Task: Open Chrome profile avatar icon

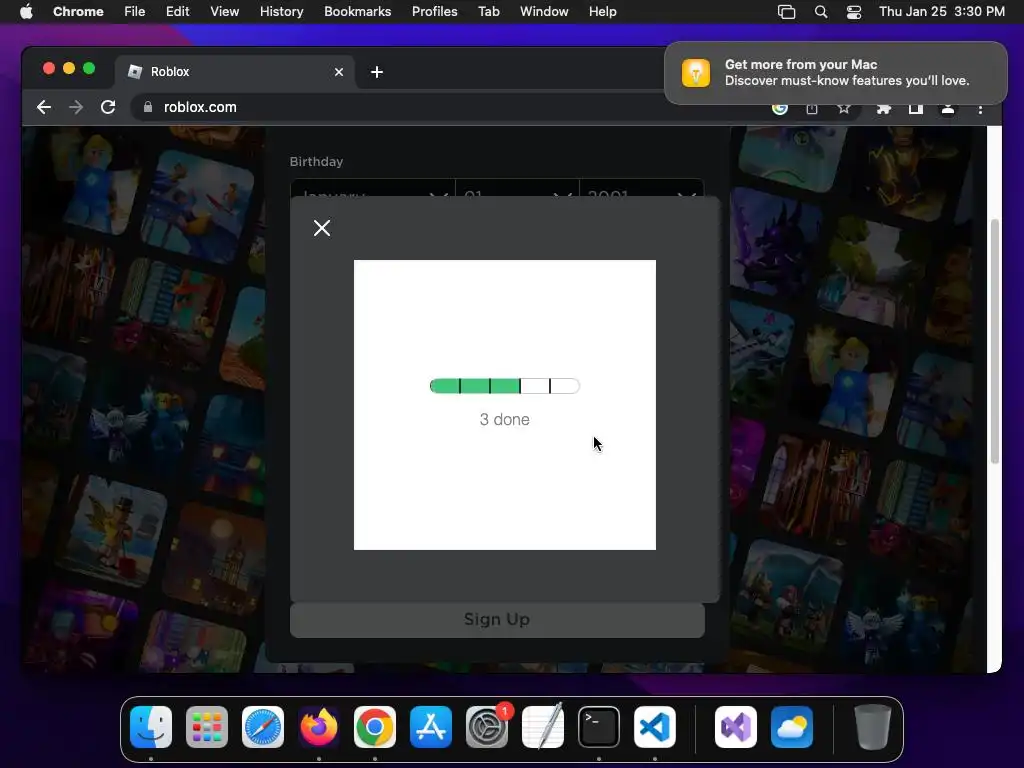Action: click(x=948, y=108)
